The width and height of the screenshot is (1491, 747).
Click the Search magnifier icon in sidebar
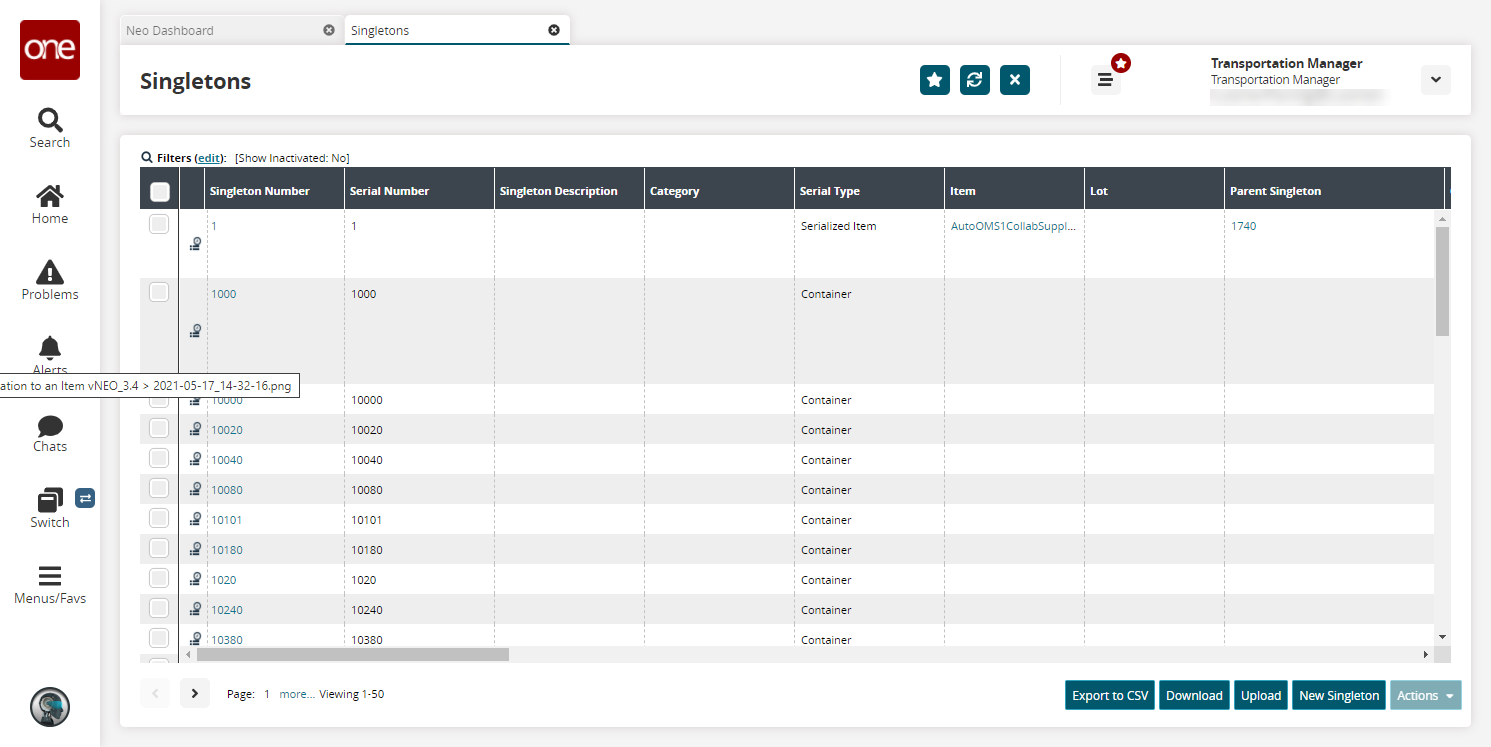click(x=49, y=121)
